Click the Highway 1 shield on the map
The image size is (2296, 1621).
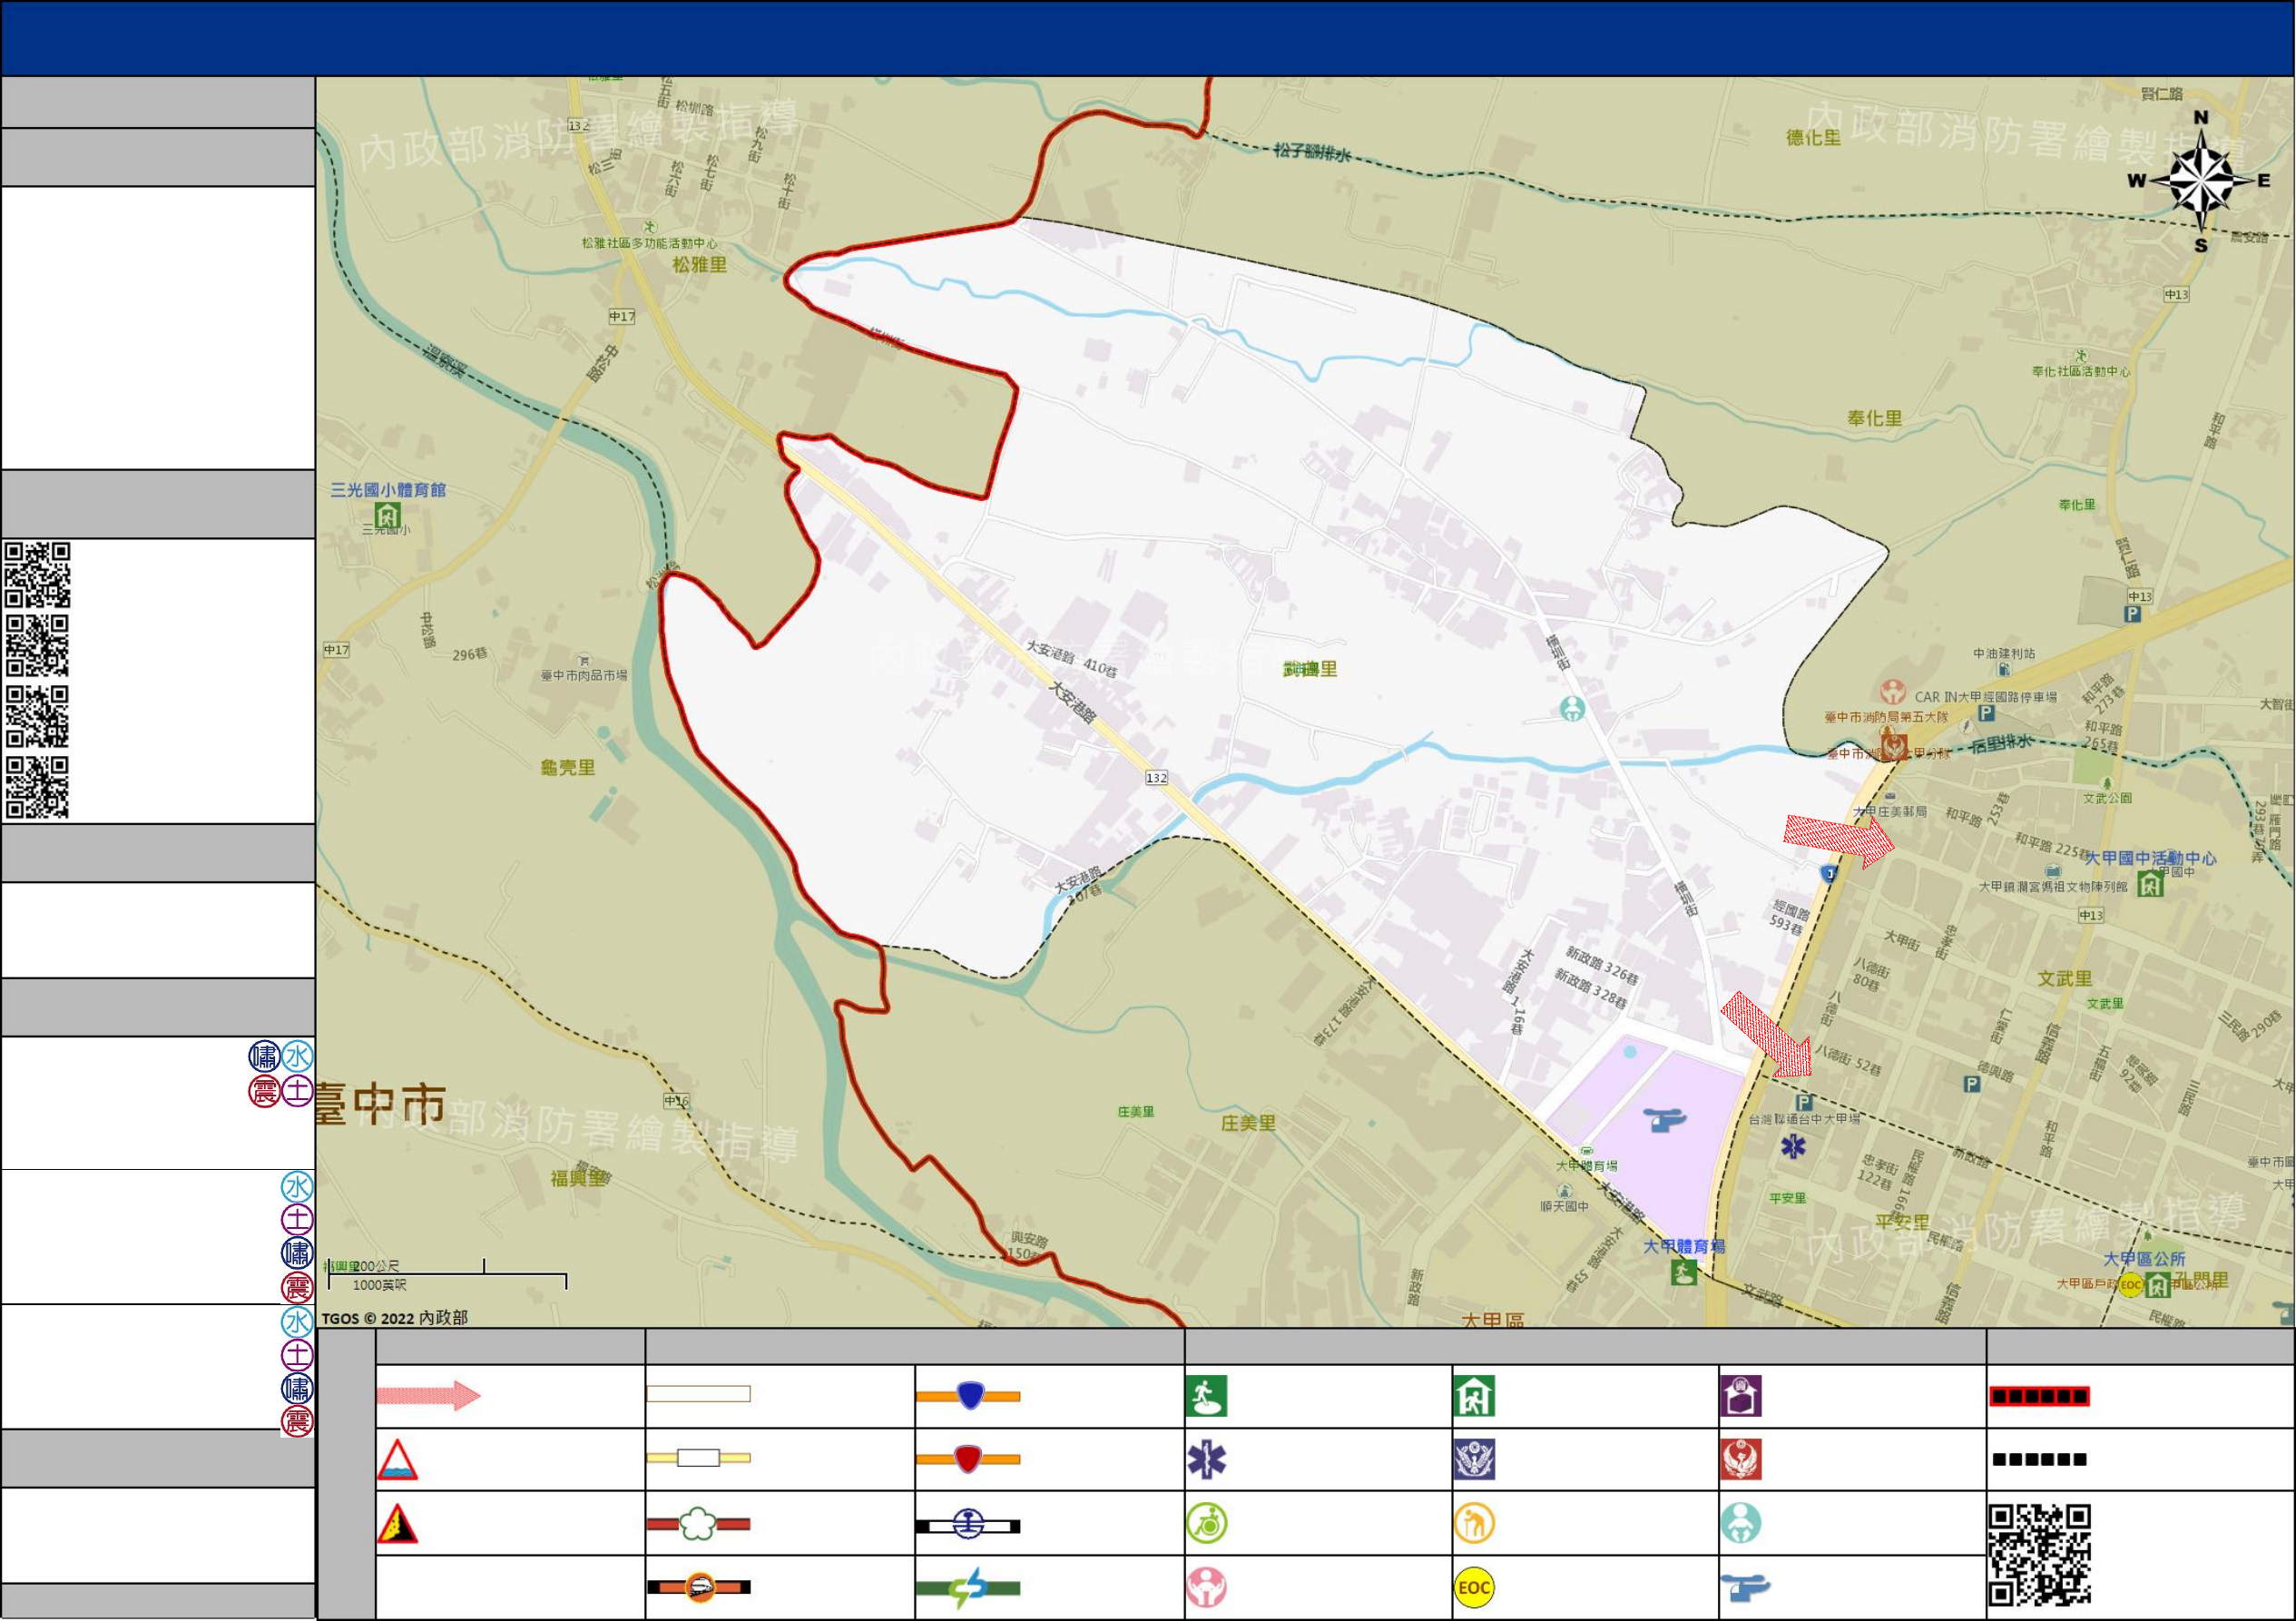(1829, 874)
